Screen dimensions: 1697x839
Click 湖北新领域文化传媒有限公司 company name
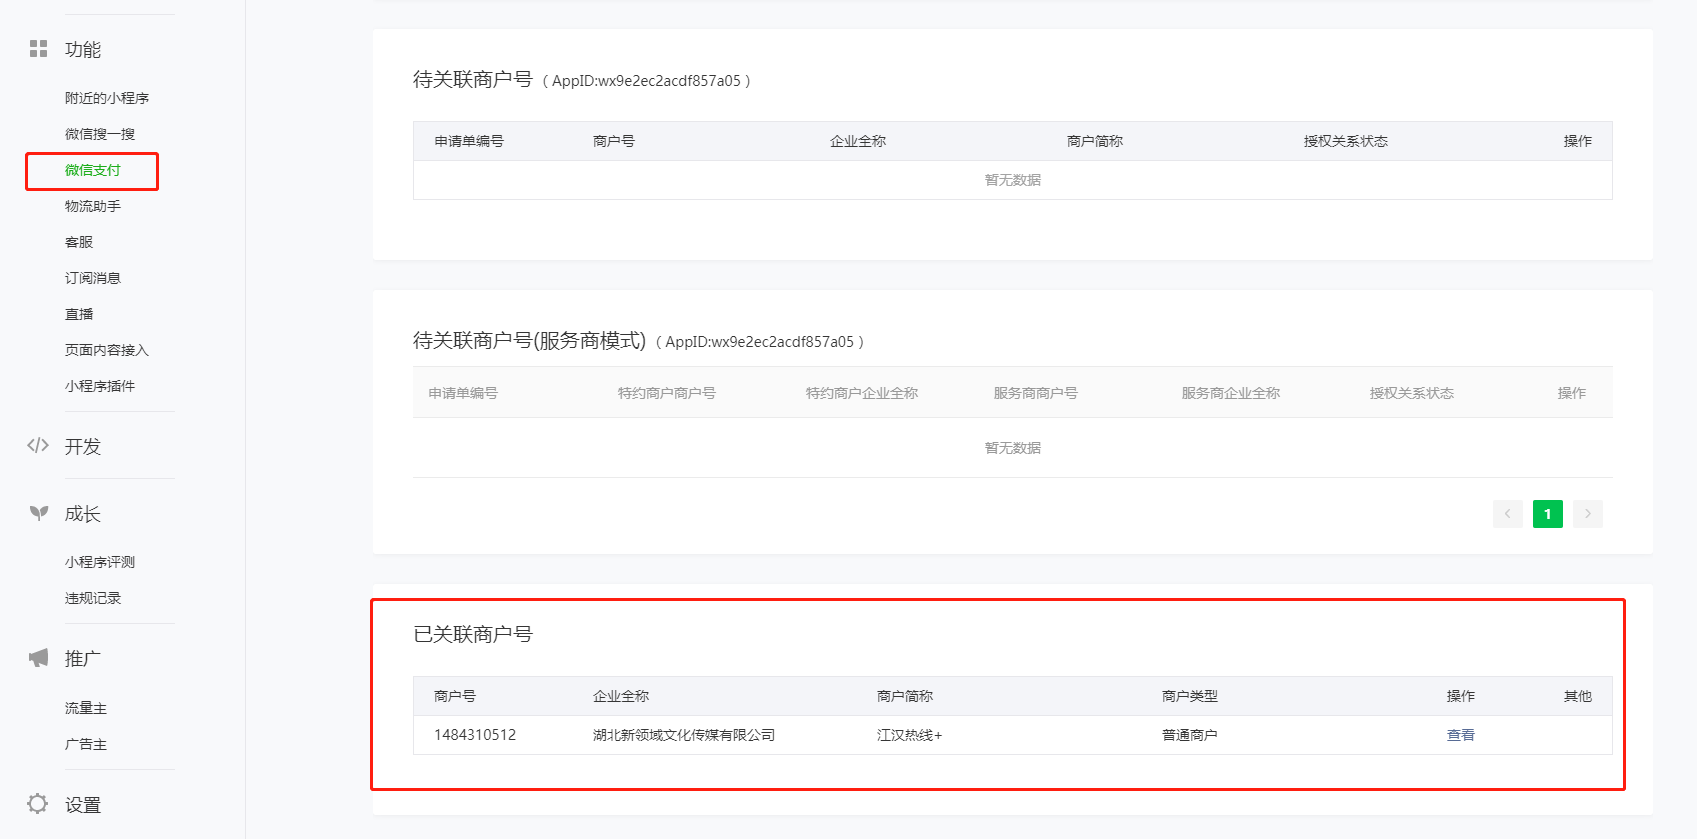pyautogui.click(x=684, y=735)
